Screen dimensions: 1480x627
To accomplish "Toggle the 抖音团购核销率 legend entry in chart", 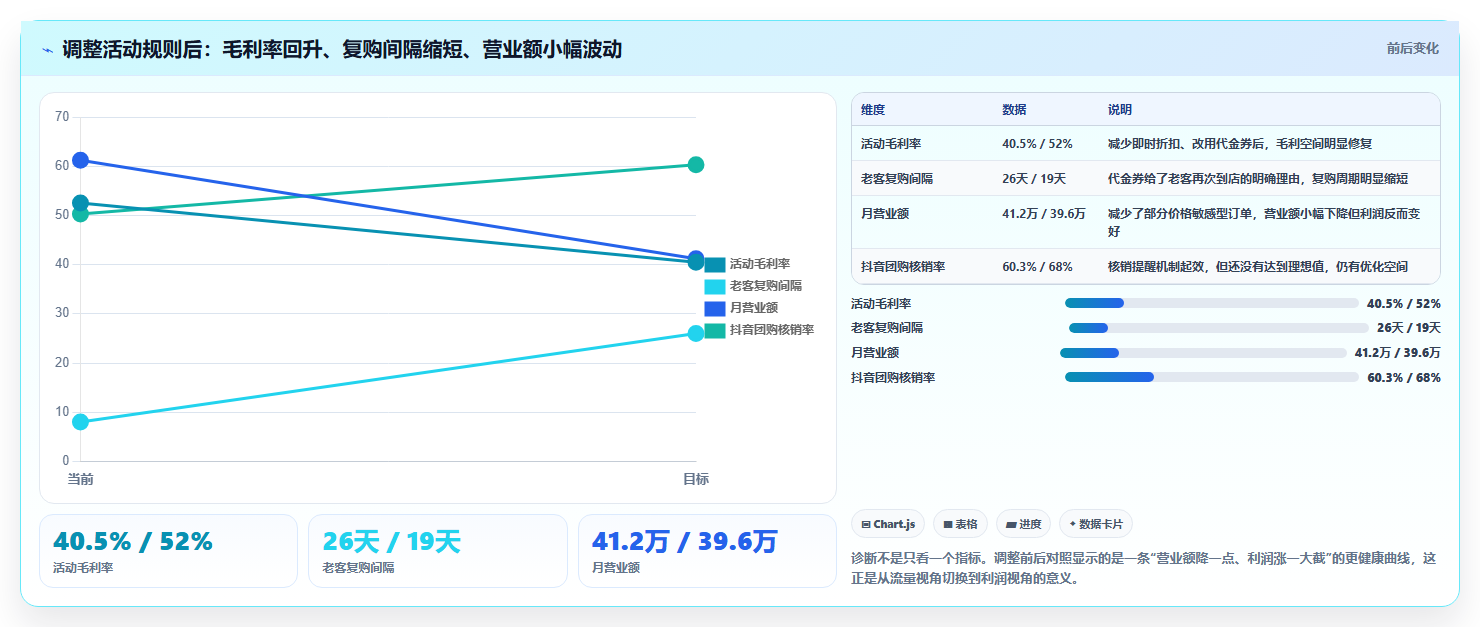I will (759, 330).
